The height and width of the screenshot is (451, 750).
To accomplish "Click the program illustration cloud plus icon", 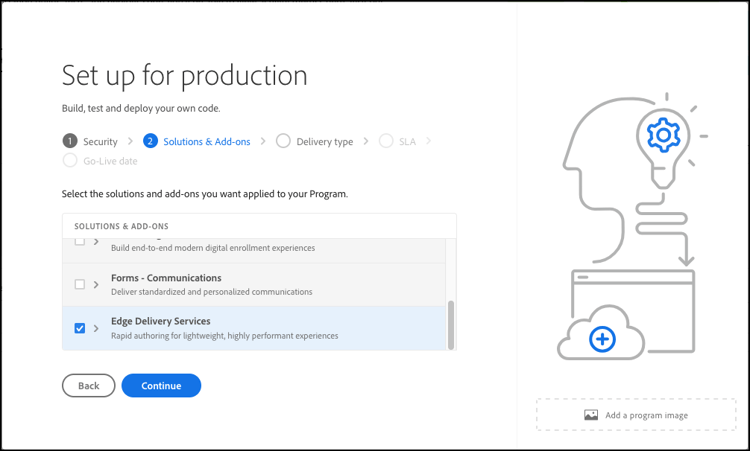I will coord(602,339).
